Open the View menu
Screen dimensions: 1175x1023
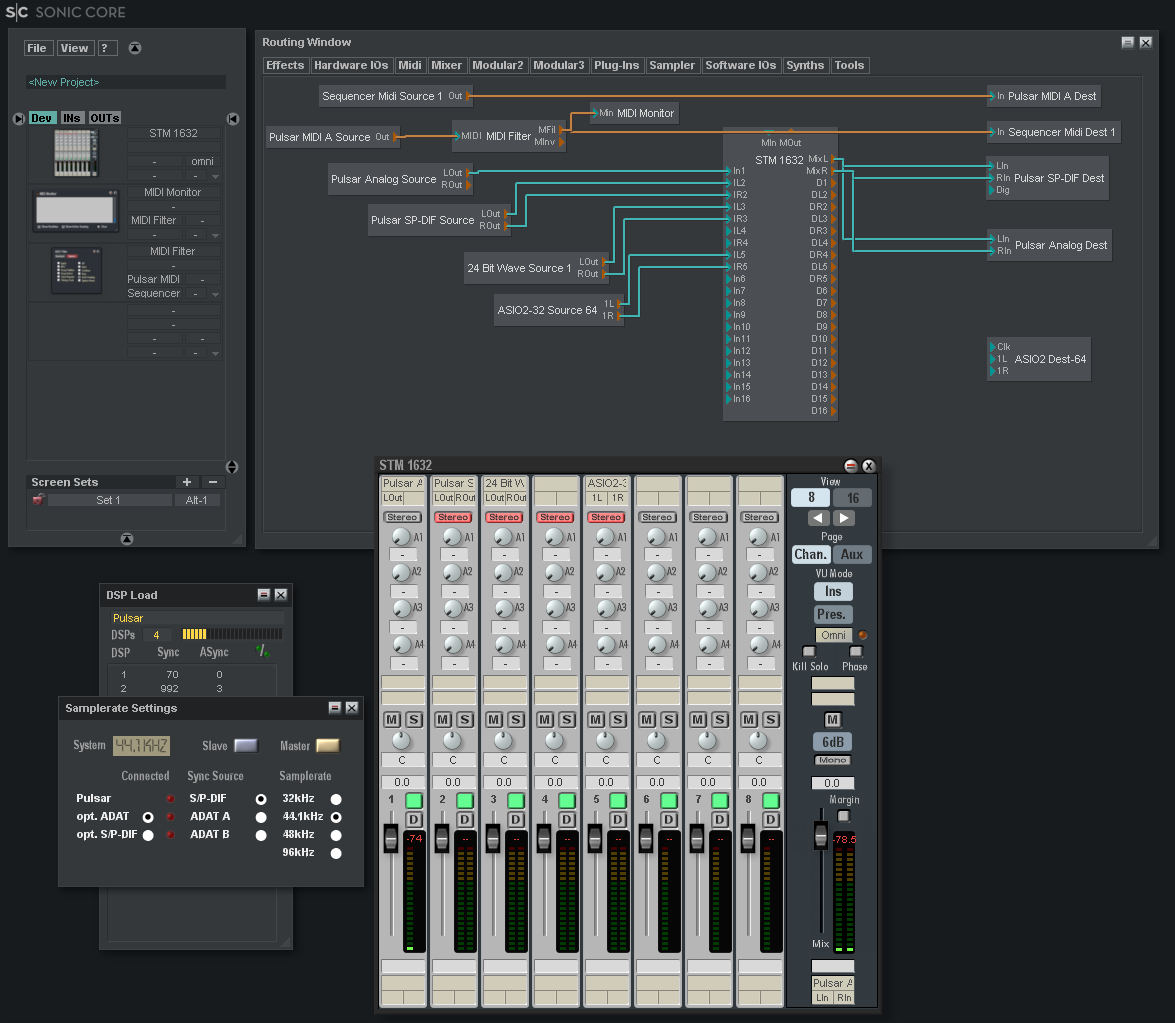coord(75,48)
